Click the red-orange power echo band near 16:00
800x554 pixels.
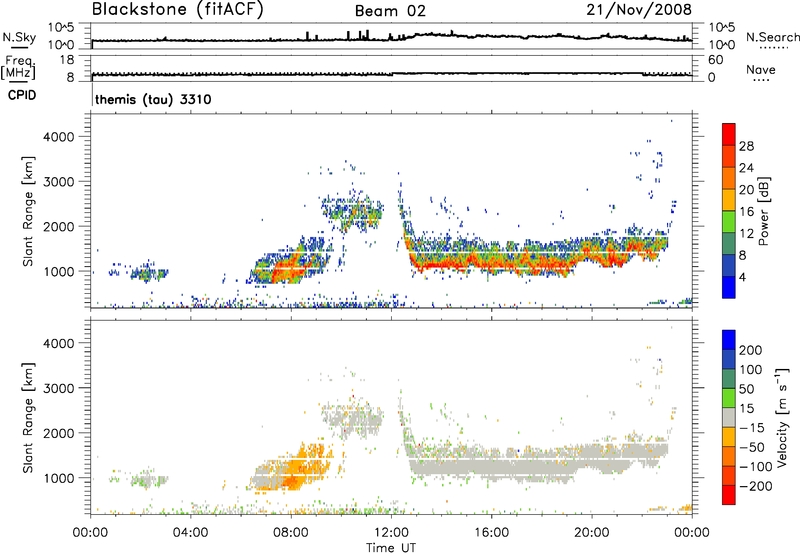491,263
